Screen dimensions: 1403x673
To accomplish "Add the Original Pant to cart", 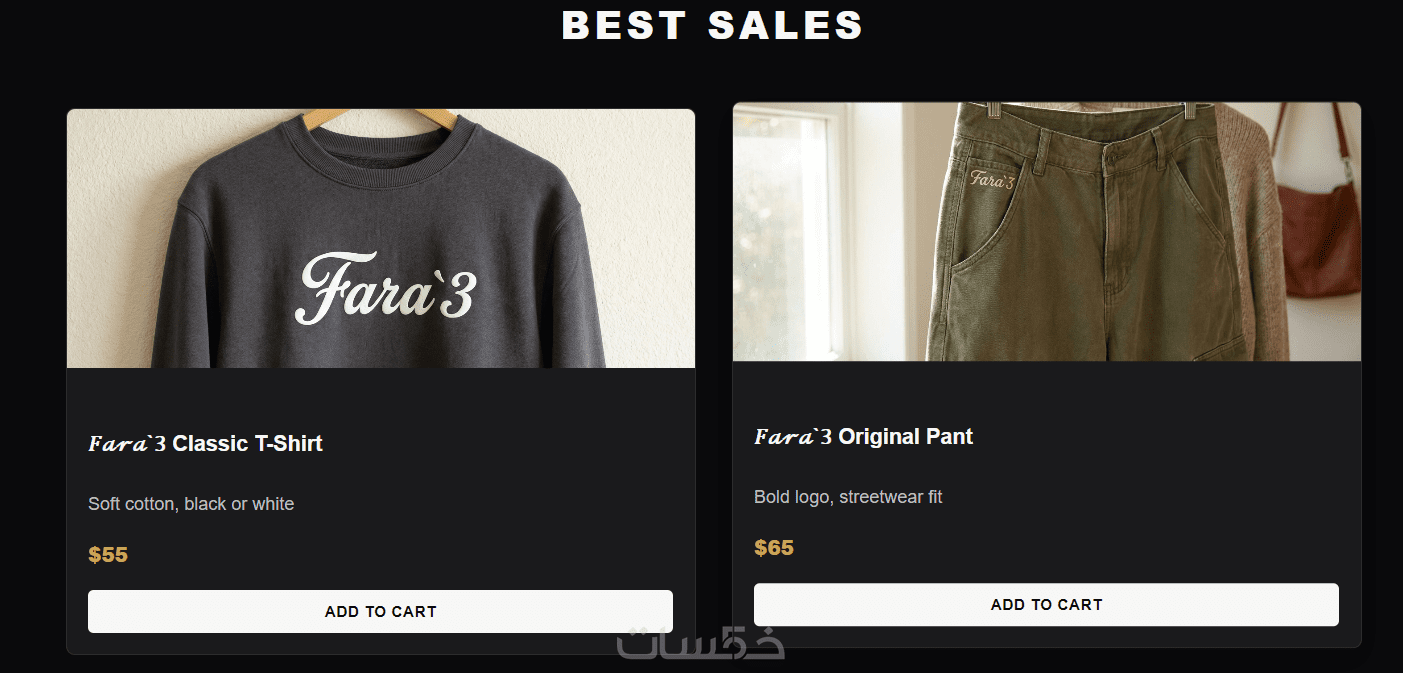I will 1046,604.
